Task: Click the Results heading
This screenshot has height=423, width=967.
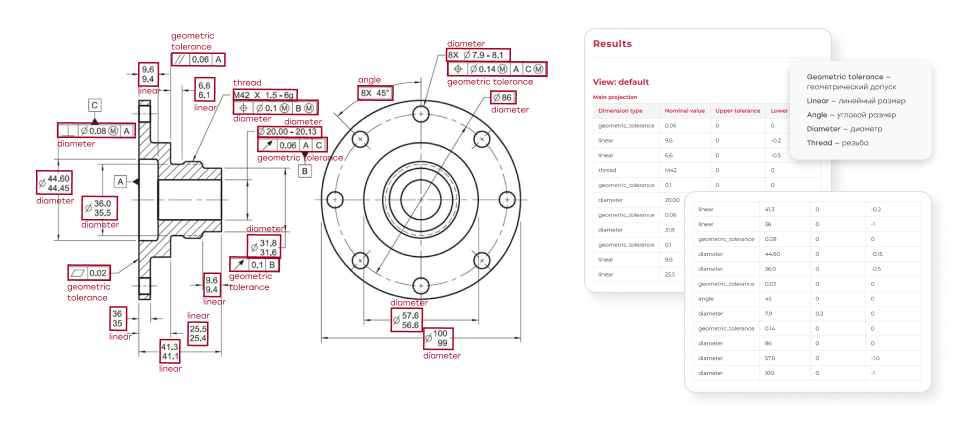Action: tap(612, 44)
